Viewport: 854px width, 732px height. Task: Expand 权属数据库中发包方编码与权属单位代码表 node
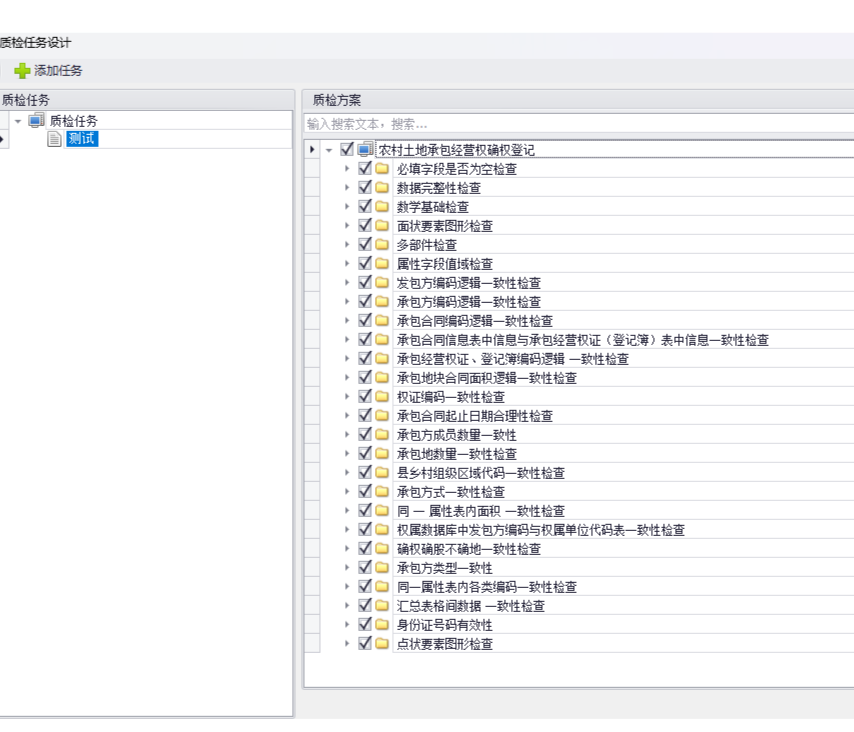(x=347, y=529)
